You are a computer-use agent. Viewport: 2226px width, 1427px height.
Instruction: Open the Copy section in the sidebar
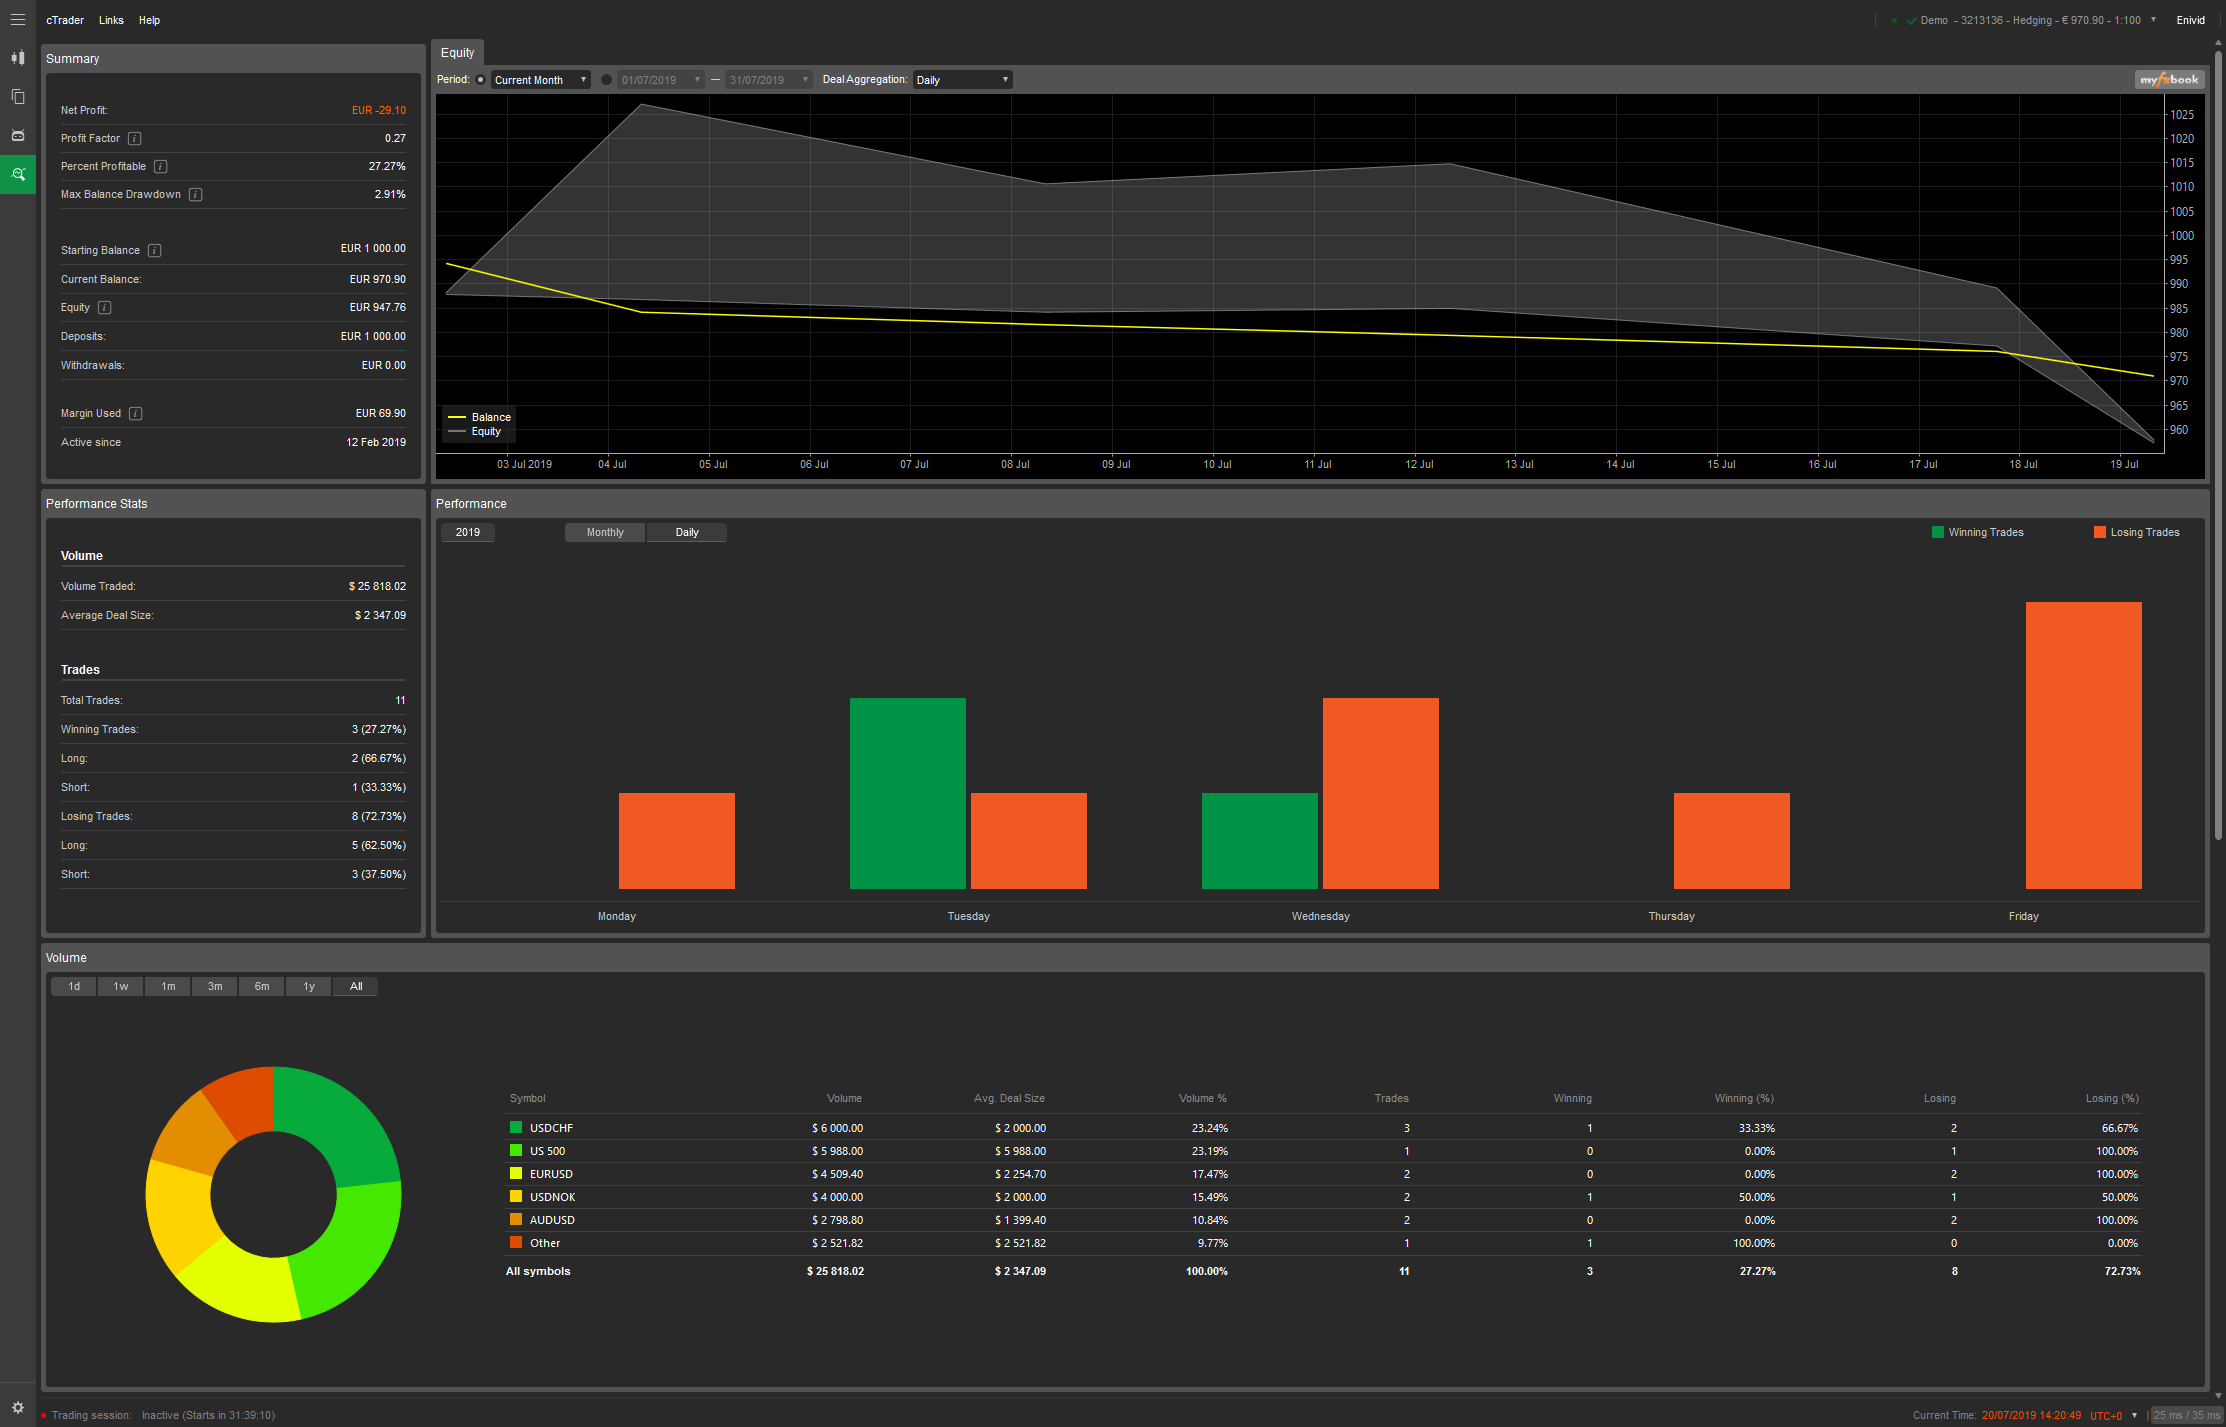[18, 97]
